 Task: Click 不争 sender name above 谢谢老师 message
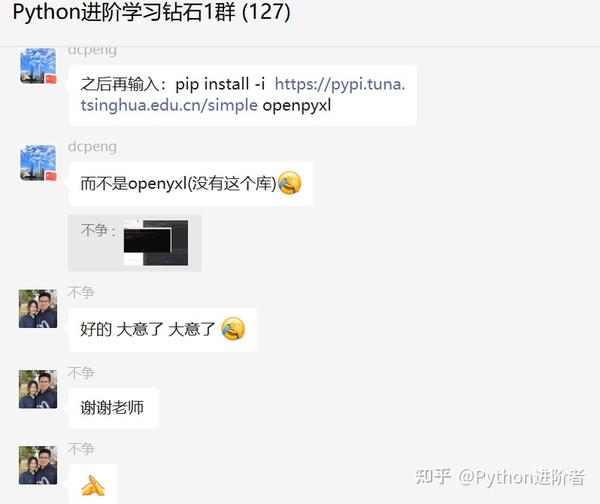pyautogui.click(x=81, y=373)
